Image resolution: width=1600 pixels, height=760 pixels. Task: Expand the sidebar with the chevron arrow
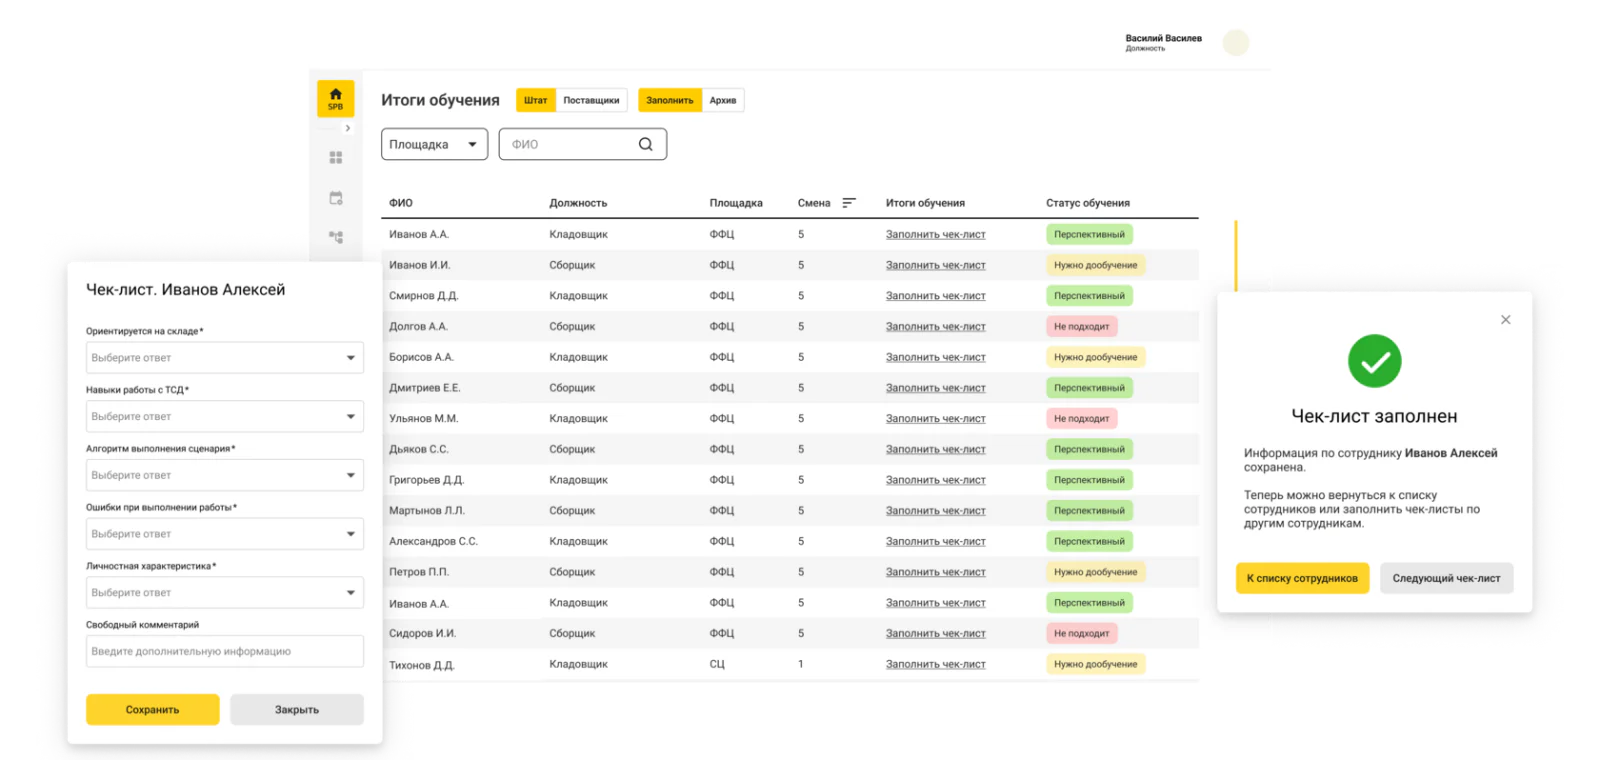pyautogui.click(x=347, y=128)
